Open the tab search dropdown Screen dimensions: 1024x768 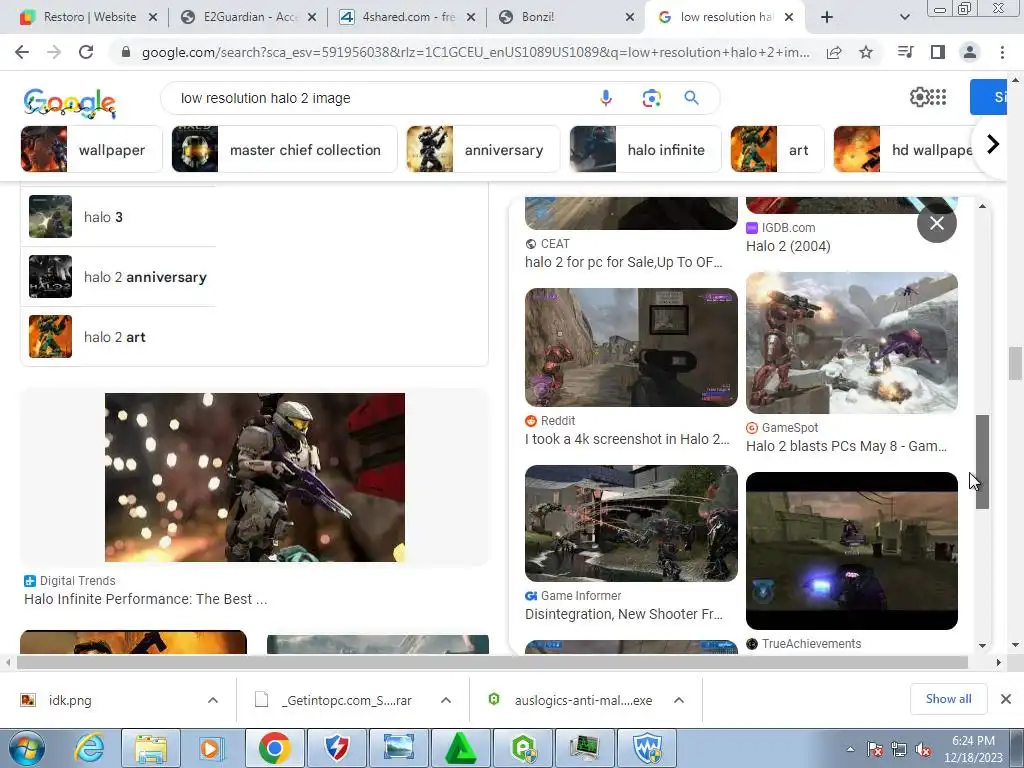tap(904, 17)
